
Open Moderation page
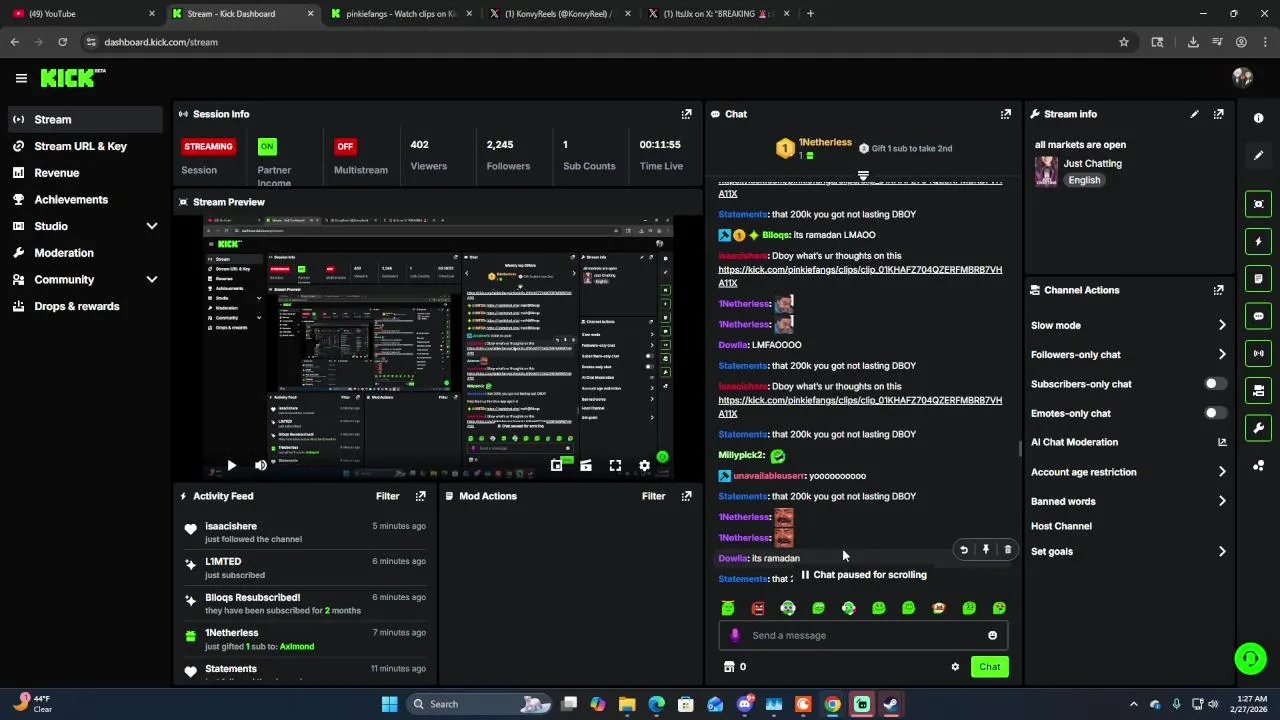tap(84, 253)
